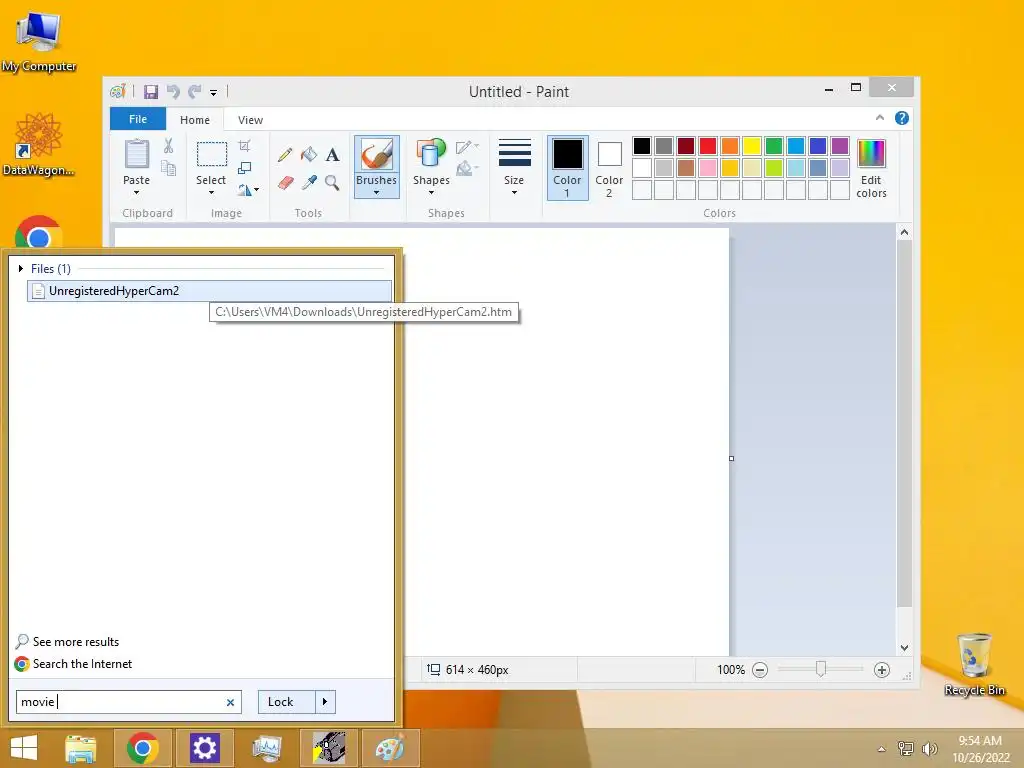1024x768 pixels.
Task: Click the Paint icon in the taskbar
Action: click(391, 748)
